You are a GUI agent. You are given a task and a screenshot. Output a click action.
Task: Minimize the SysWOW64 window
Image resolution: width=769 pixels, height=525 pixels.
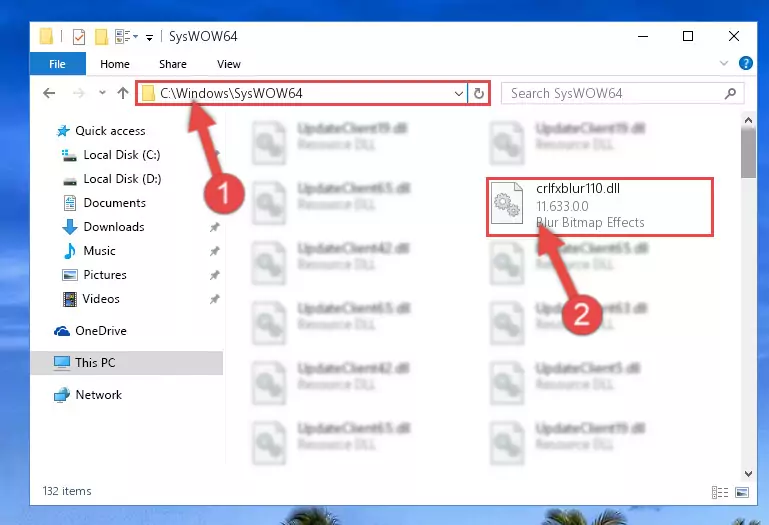[x=643, y=36]
